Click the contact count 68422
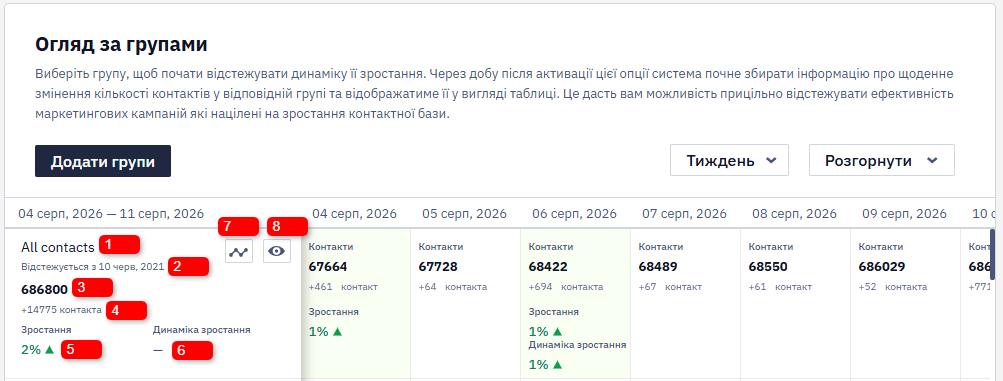The width and height of the screenshot is (1003, 381). (548, 267)
